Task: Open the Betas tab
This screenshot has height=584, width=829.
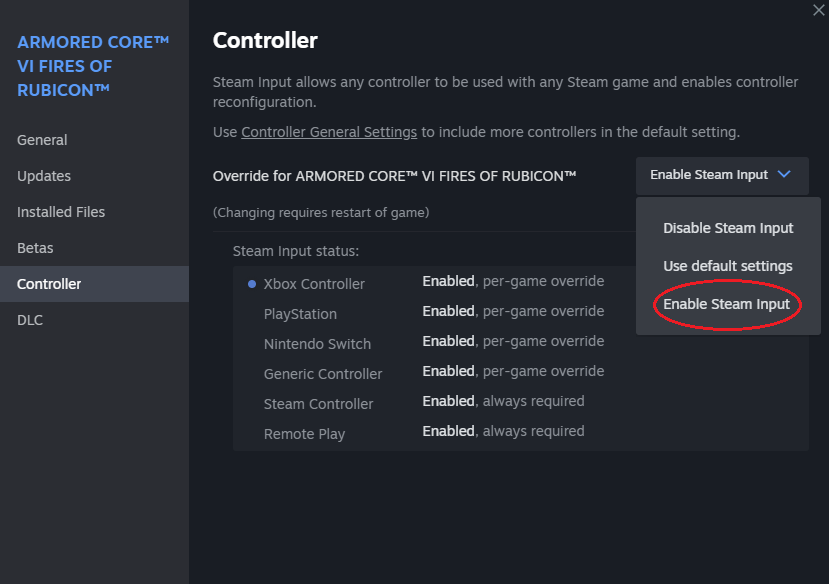Action: (x=35, y=248)
